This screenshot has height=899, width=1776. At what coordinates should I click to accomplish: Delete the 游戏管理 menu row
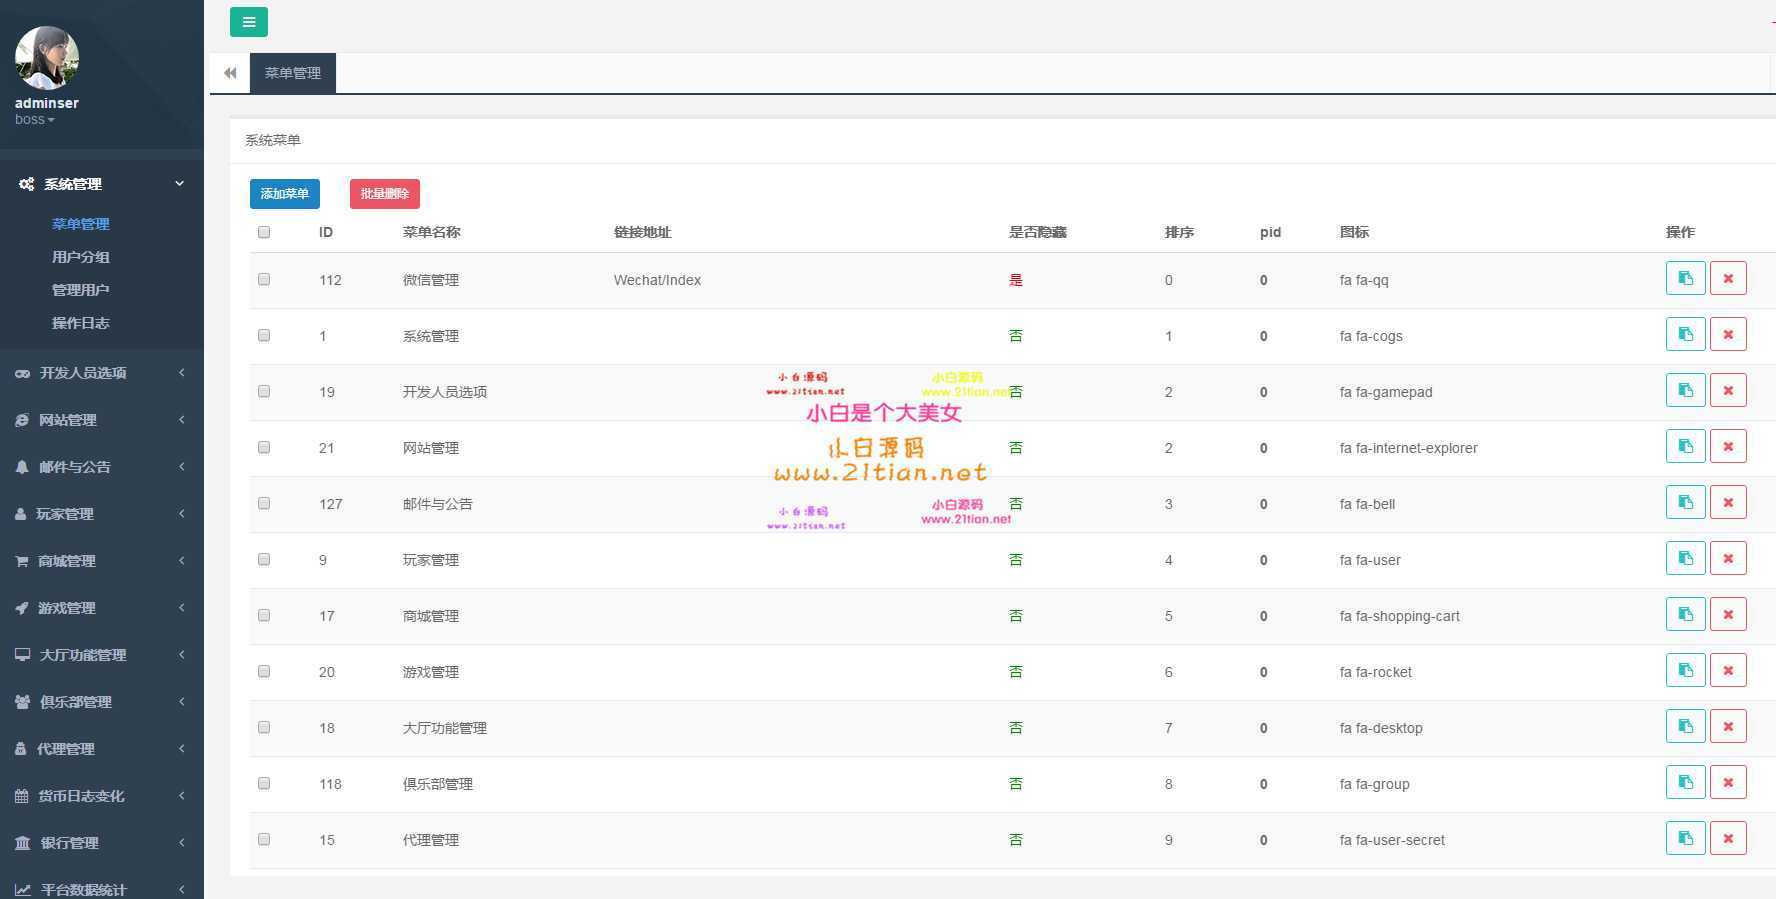pyautogui.click(x=1727, y=670)
